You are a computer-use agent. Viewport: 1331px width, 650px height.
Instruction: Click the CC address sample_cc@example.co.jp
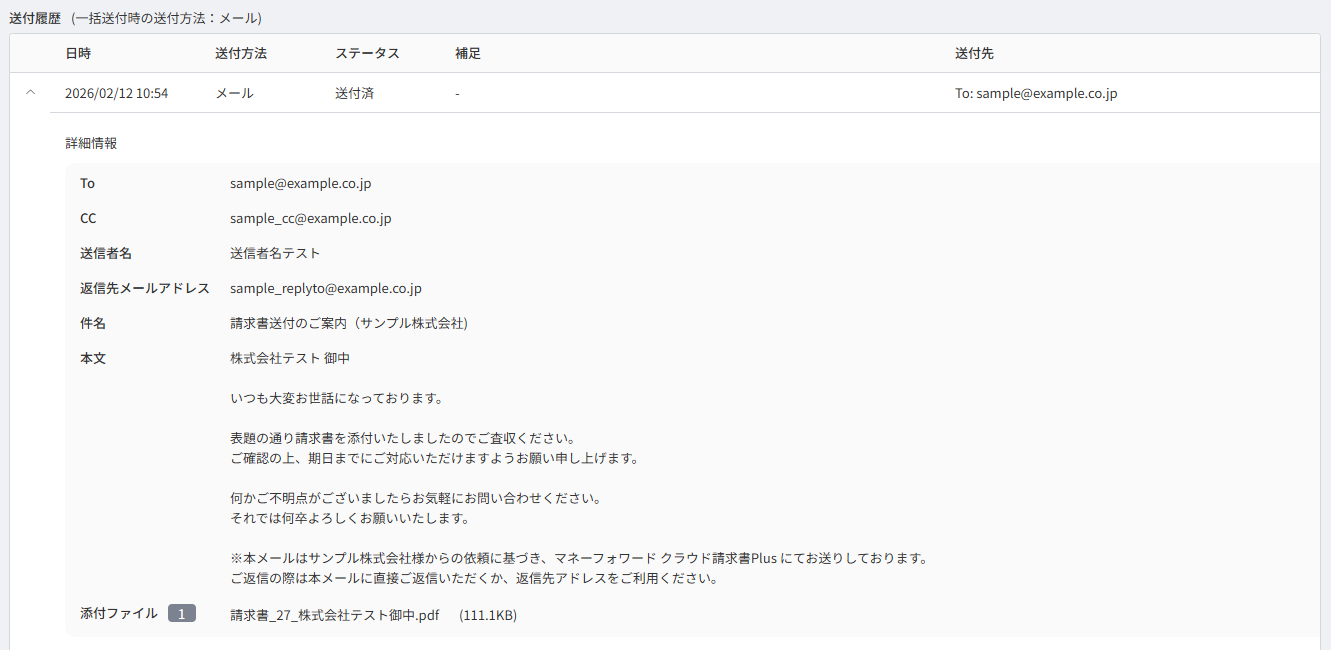pos(310,218)
